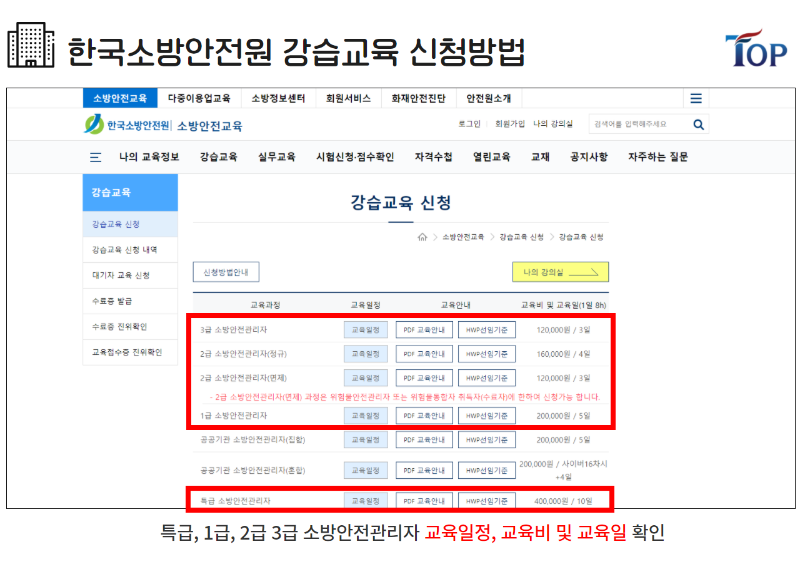Screen dimensions: 800x564
Task: Select the 다중이용업교육 top tab
Action: point(199,98)
